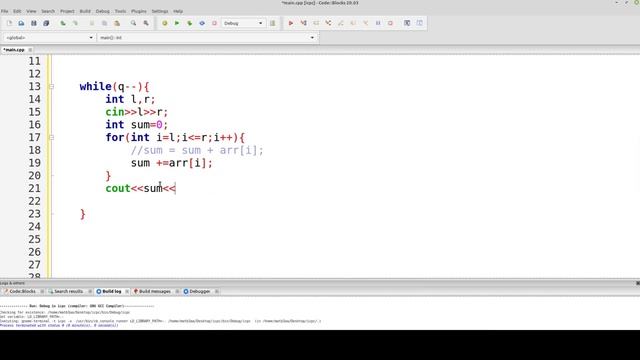Open the Plugins menu

[x=138, y=11]
